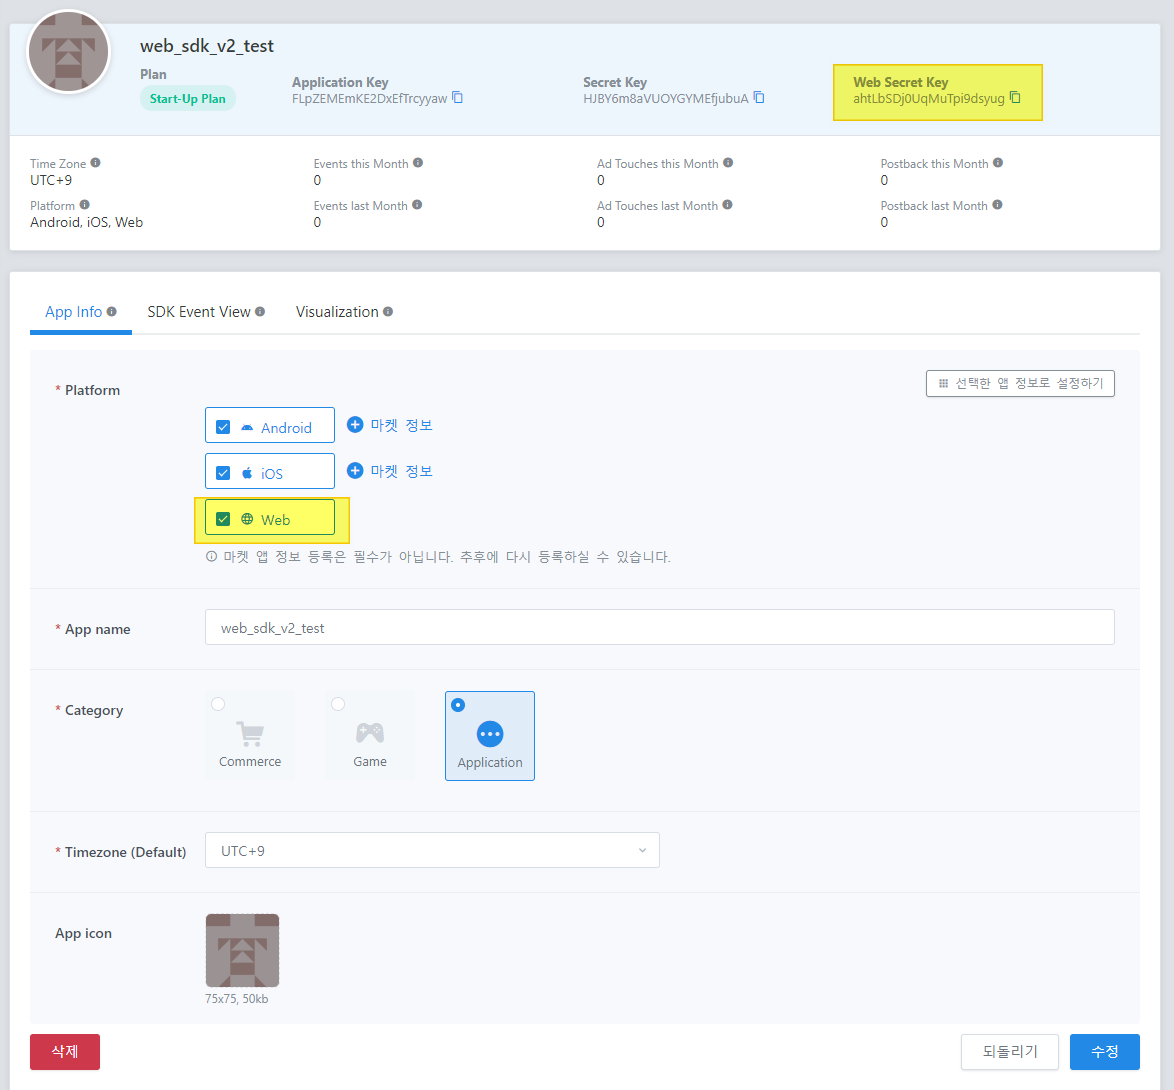The image size is (1174, 1090).
Task: Click the Time Zone info icon
Action: coord(96,163)
